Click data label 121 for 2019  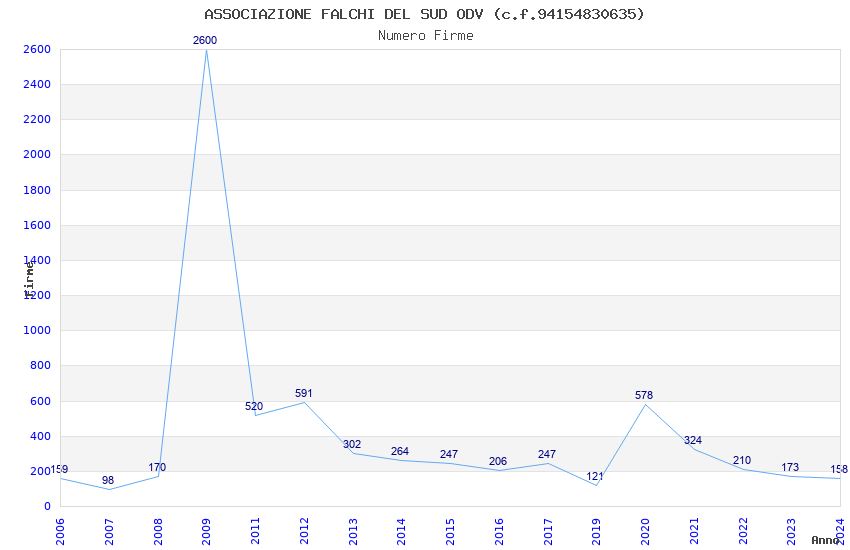(x=595, y=476)
